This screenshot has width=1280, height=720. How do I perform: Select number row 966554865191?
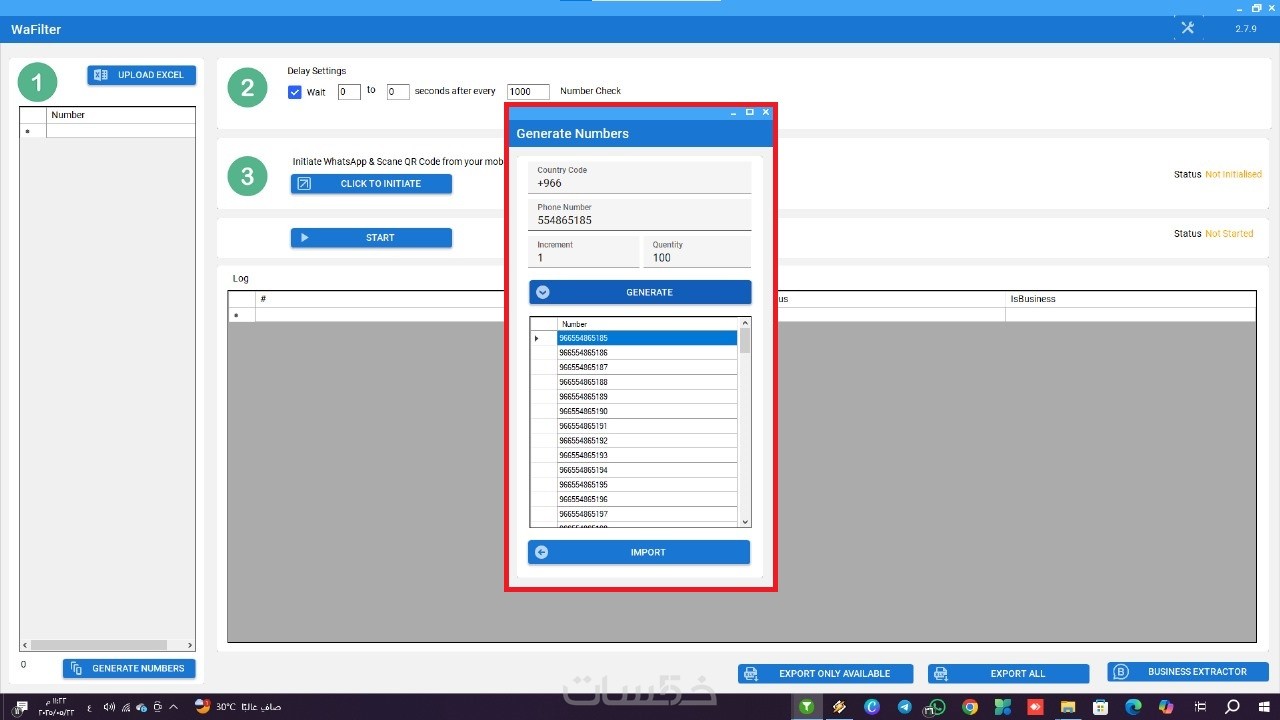pos(647,426)
